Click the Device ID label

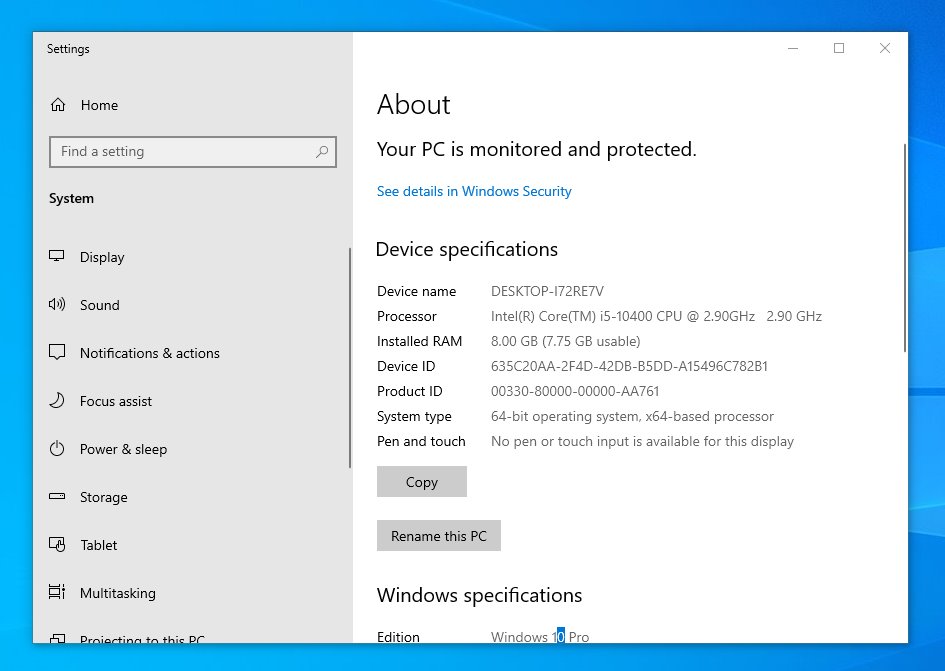pos(406,366)
